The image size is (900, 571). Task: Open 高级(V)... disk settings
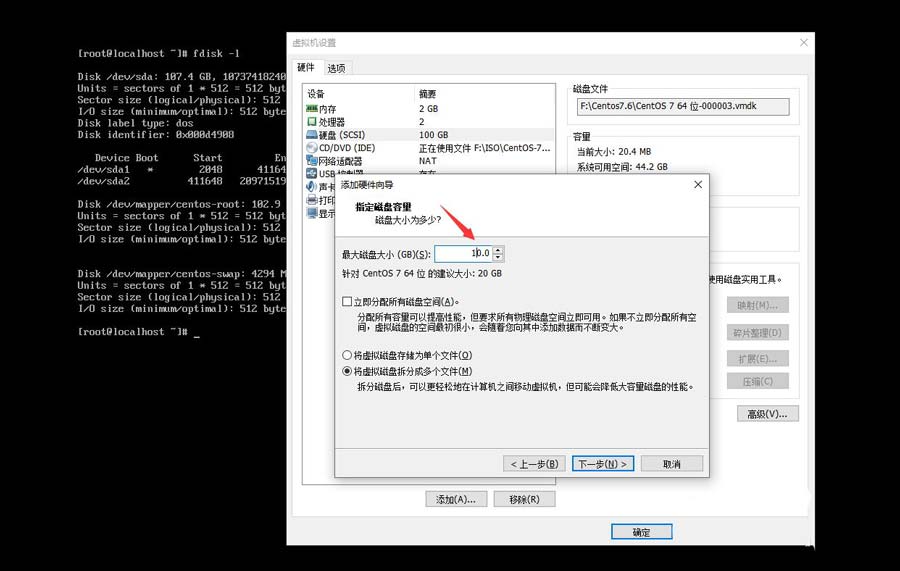click(767, 414)
